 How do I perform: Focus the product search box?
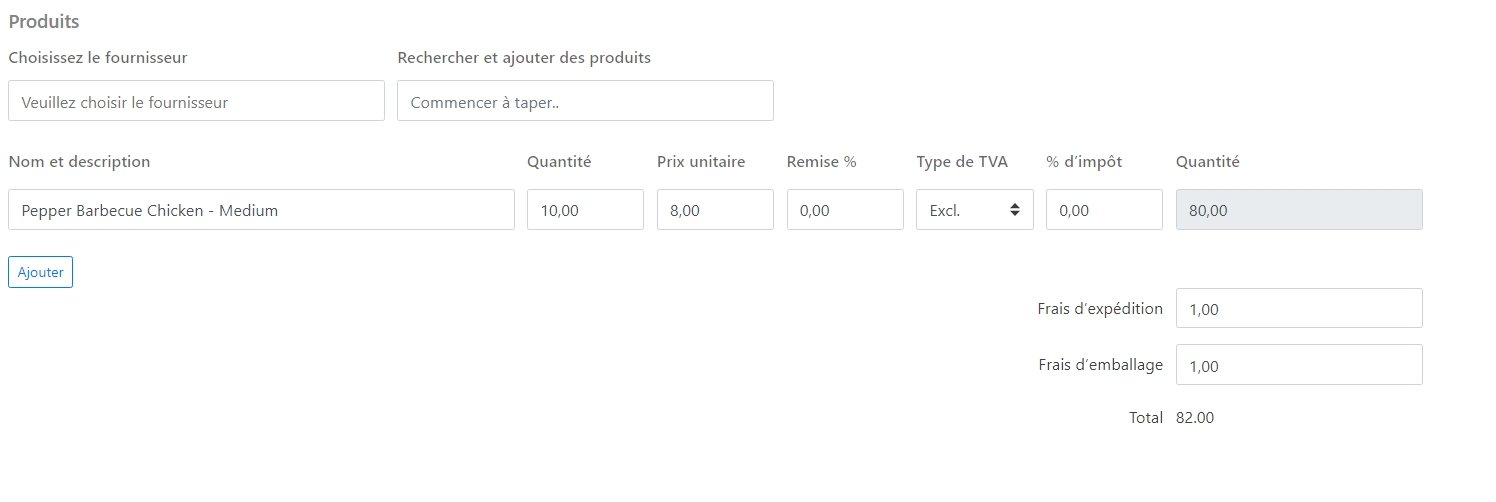tap(585, 101)
